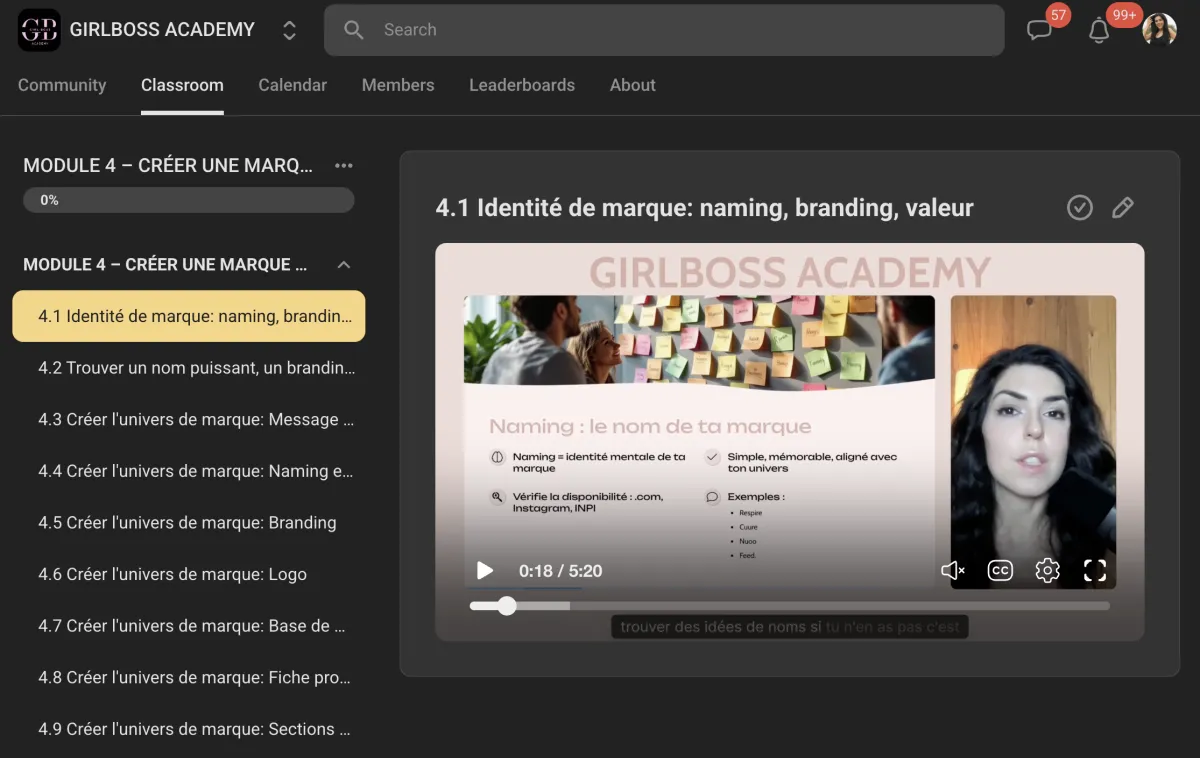
Task: Open video settings gear icon
Action: click(1047, 571)
